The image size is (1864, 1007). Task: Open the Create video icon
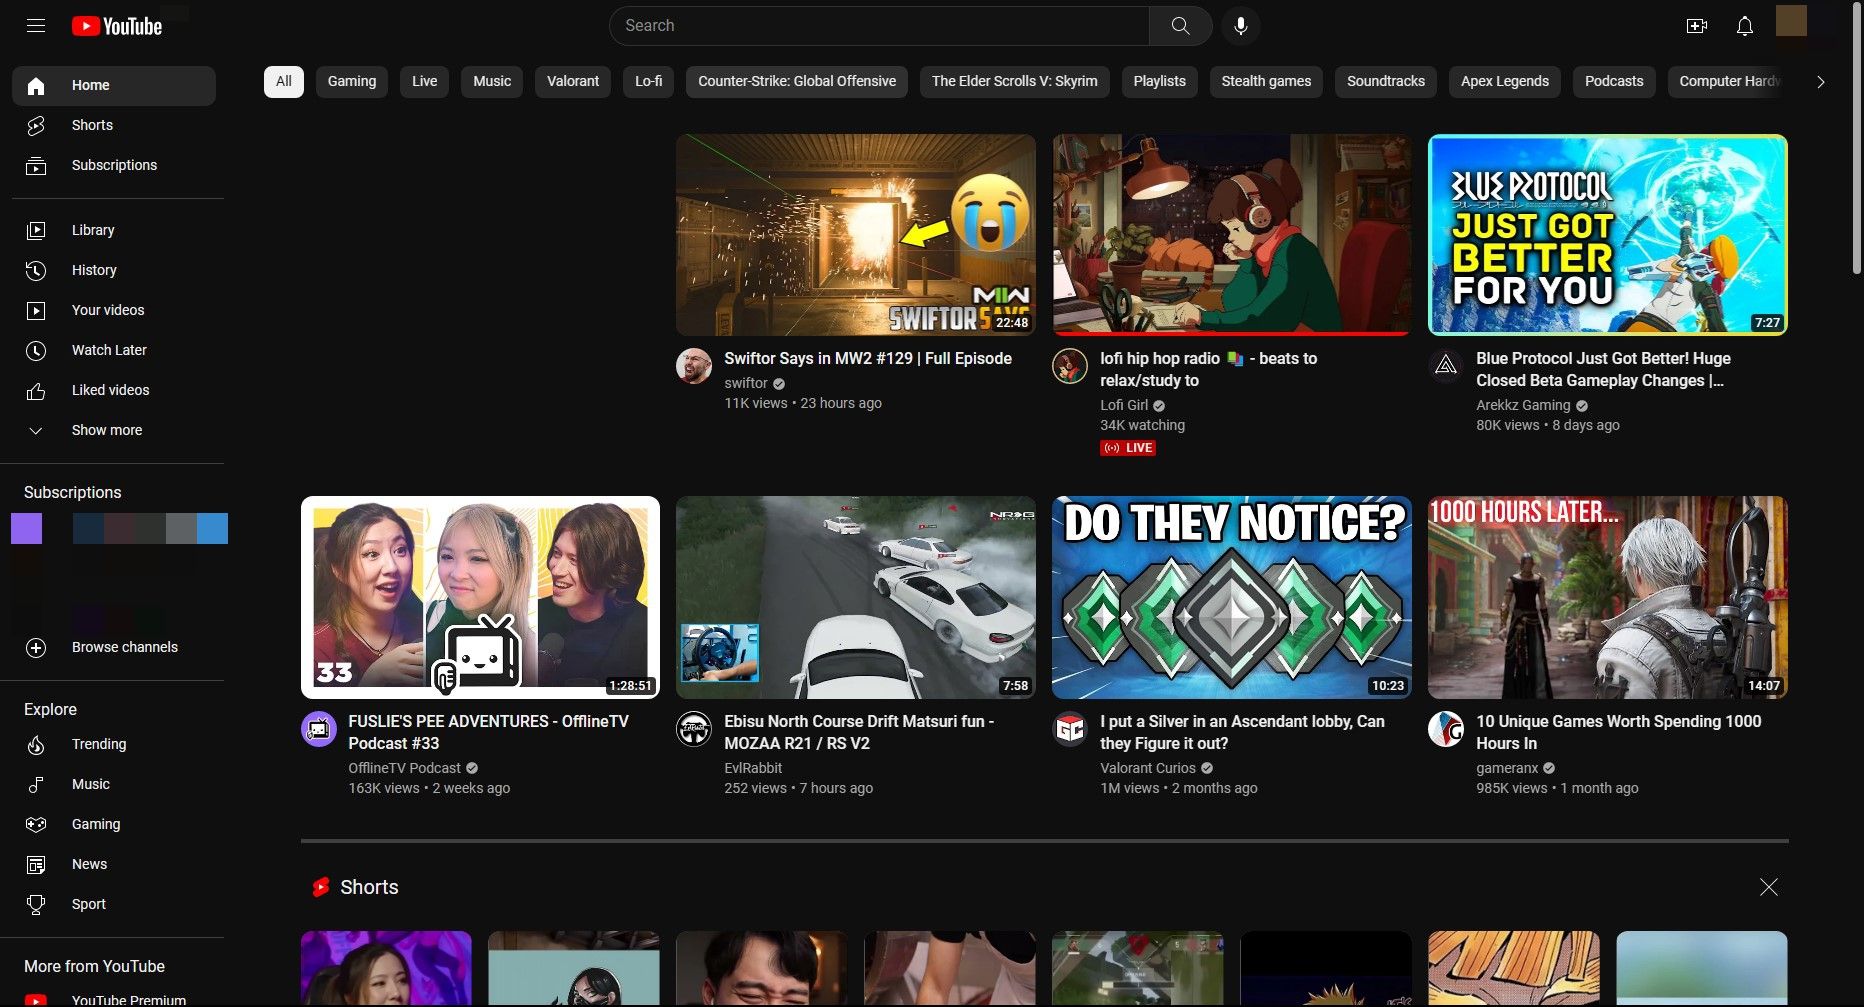pyautogui.click(x=1696, y=26)
